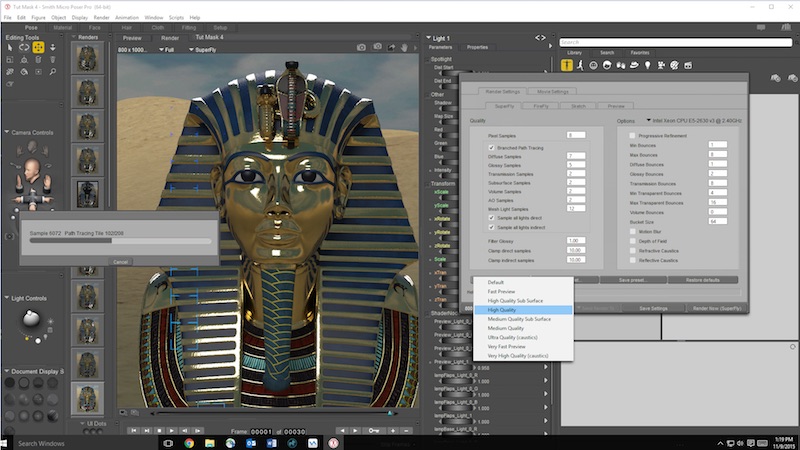This screenshot has width=800, height=450.
Task: Collapse the Renders panel arrow
Action: tap(74, 37)
